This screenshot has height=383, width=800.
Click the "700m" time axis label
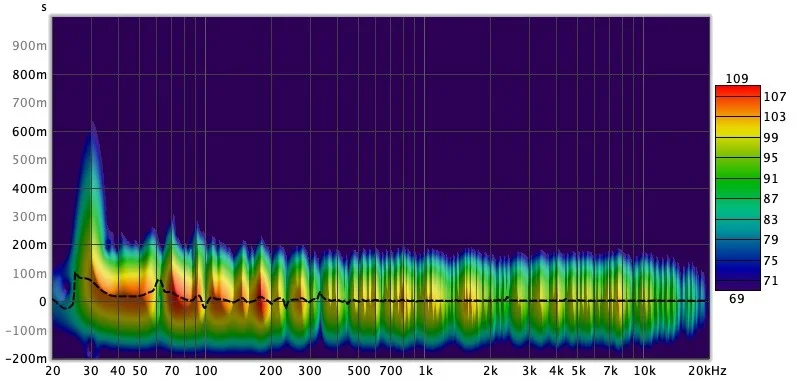30,104
